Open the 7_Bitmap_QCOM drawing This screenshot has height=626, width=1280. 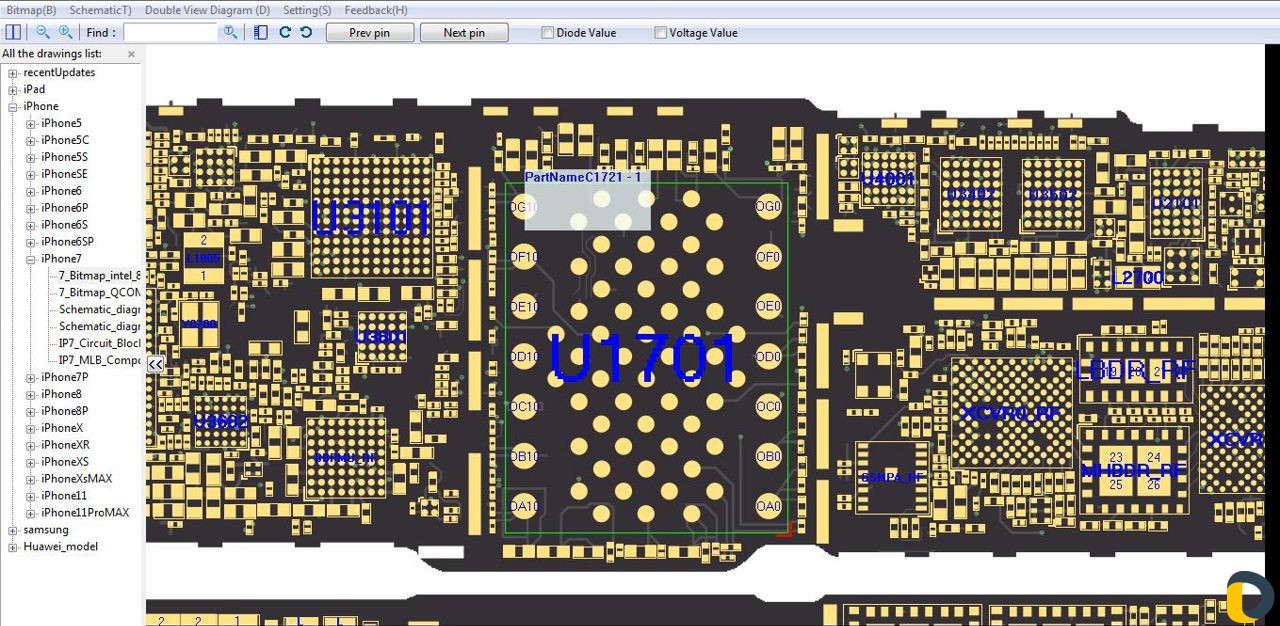[100, 293]
